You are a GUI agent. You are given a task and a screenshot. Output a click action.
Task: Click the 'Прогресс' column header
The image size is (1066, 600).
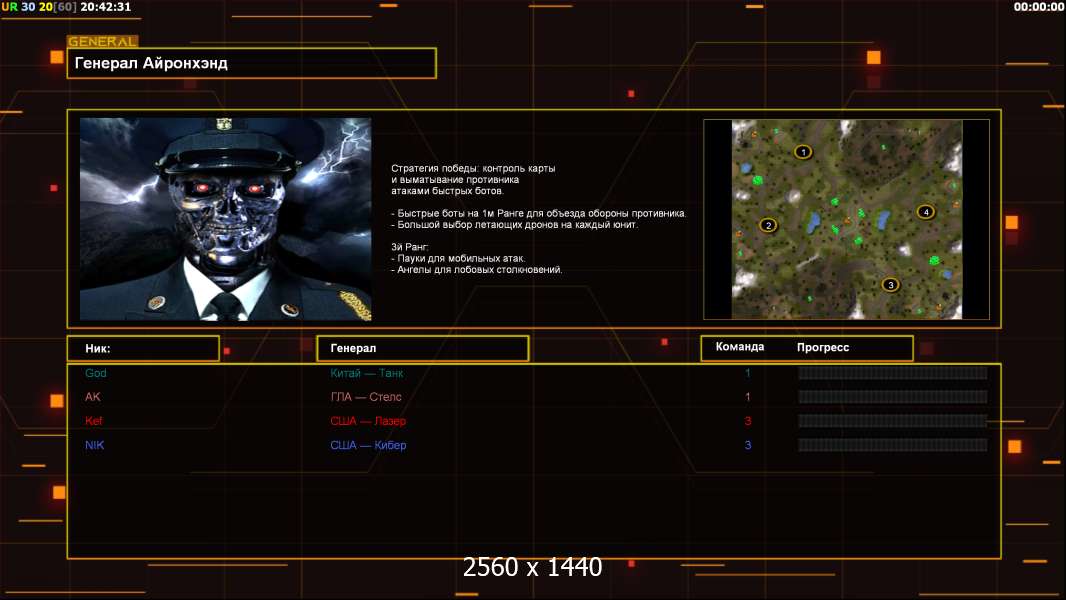pyautogui.click(x=823, y=347)
